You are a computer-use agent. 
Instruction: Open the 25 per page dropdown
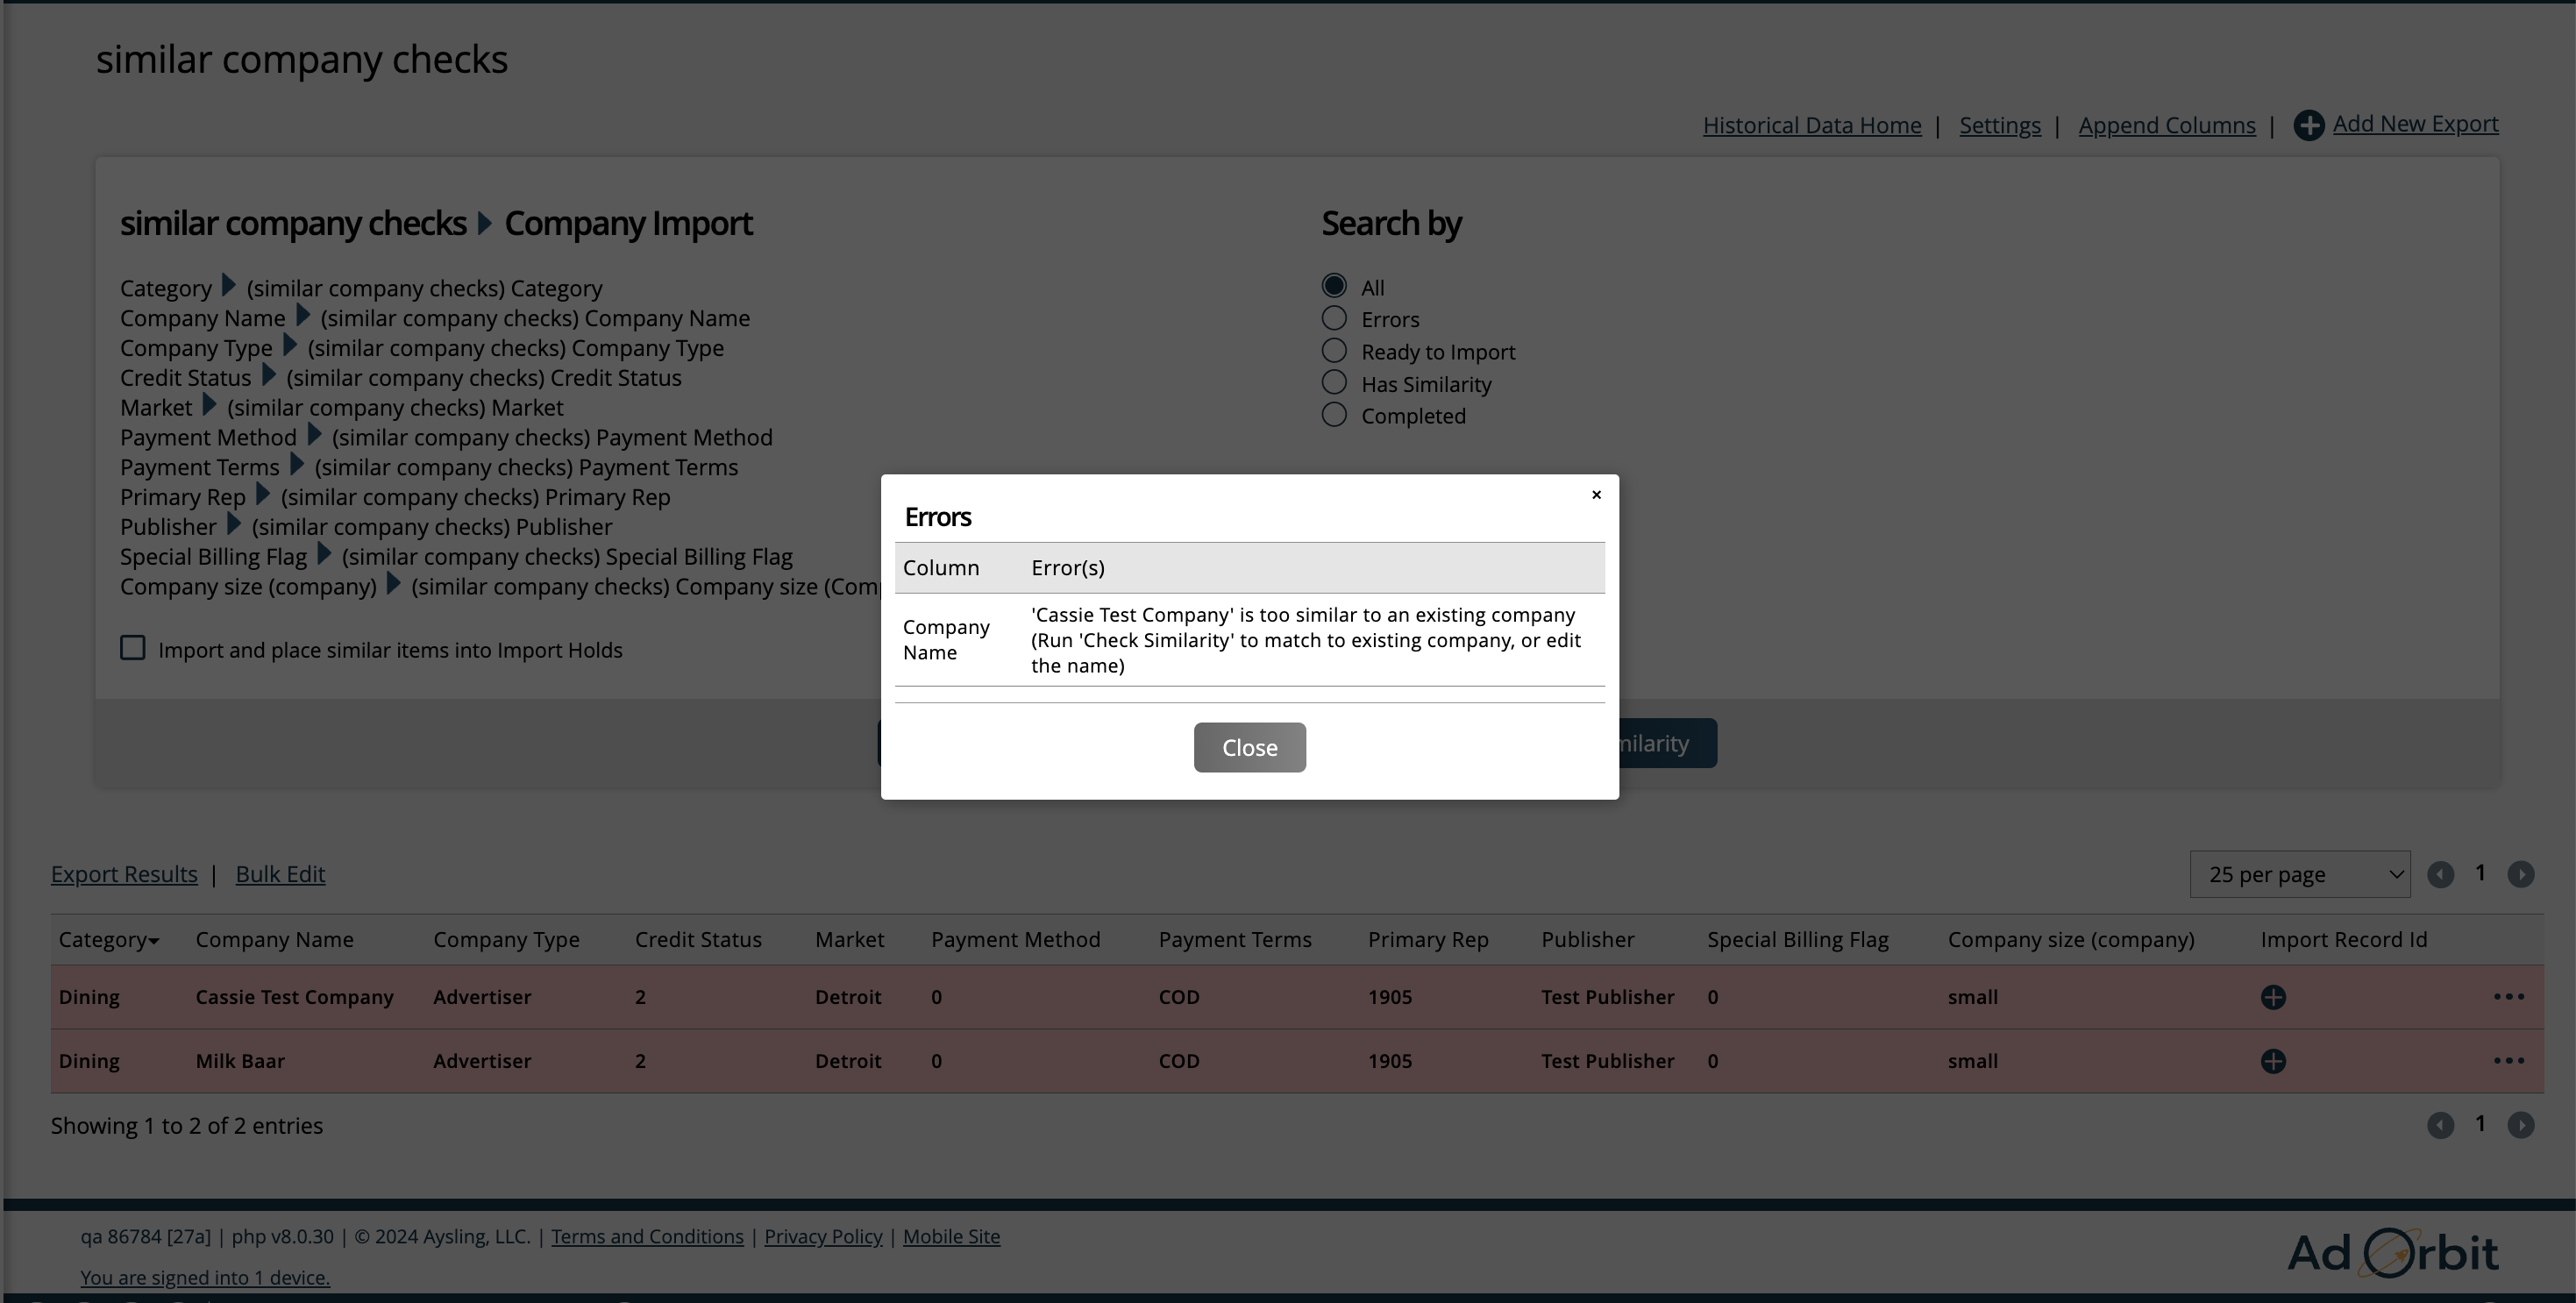pyautogui.click(x=2299, y=875)
